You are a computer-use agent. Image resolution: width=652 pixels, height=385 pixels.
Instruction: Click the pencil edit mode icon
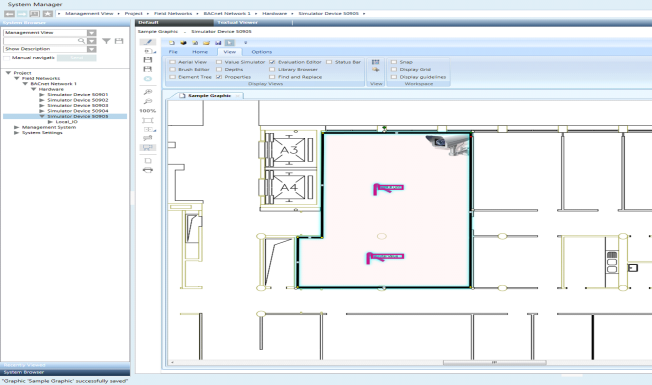pyautogui.click(x=148, y=42)
